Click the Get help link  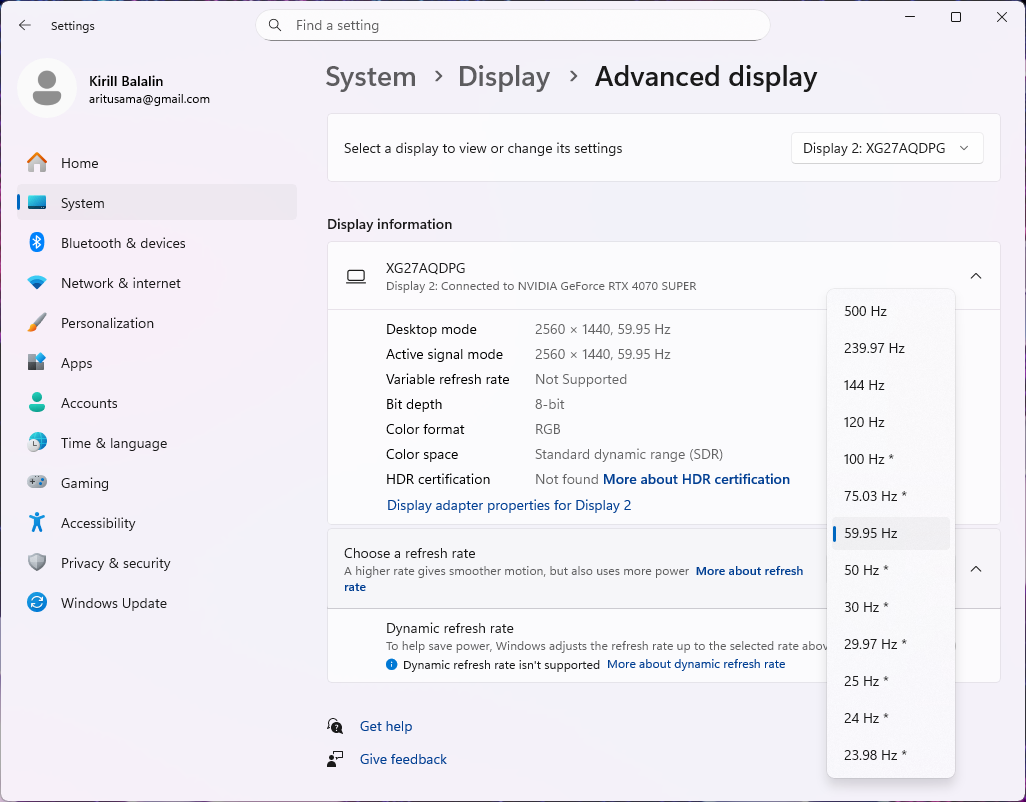pyautogui.click(x=386, y=726)
